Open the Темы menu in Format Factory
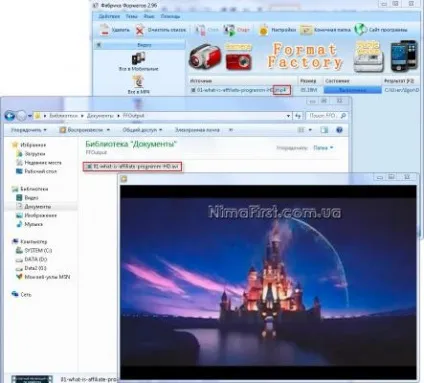Screen dimensions: 424x383 [x=131, y=16]
